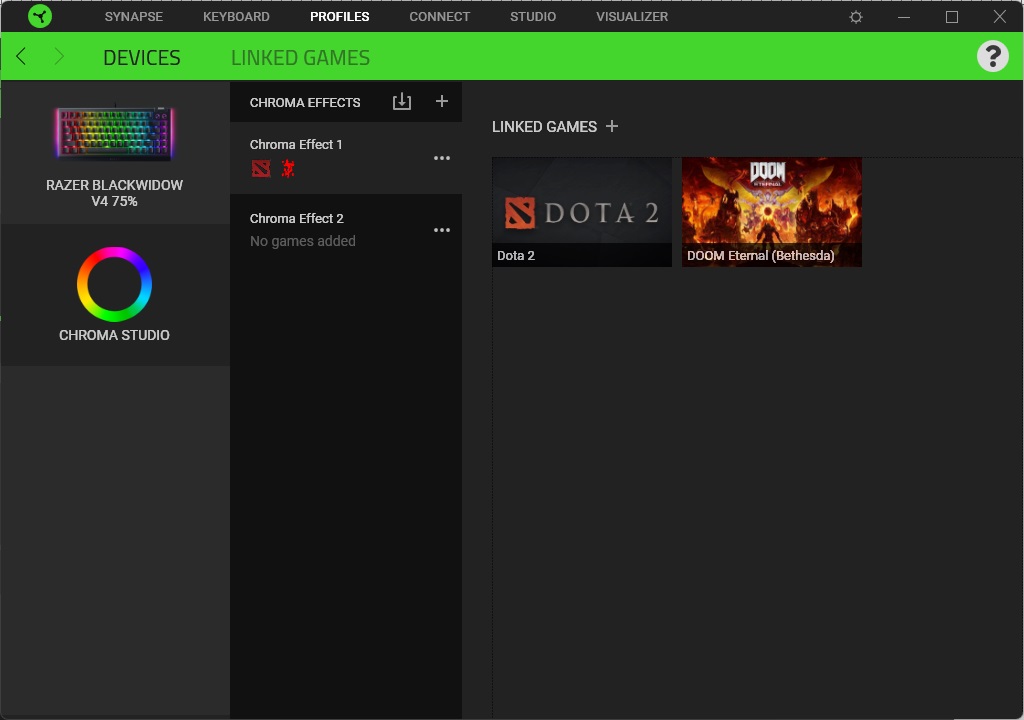Open Synapse settings gear
Screen dimensions: 1024x720
pos(856,17)
